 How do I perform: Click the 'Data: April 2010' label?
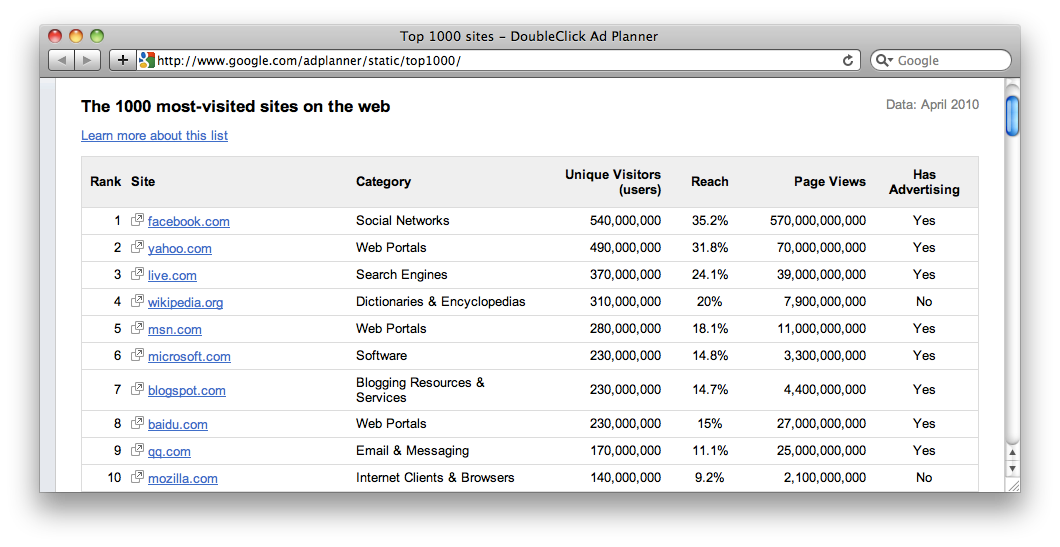(x=932, y=104)
